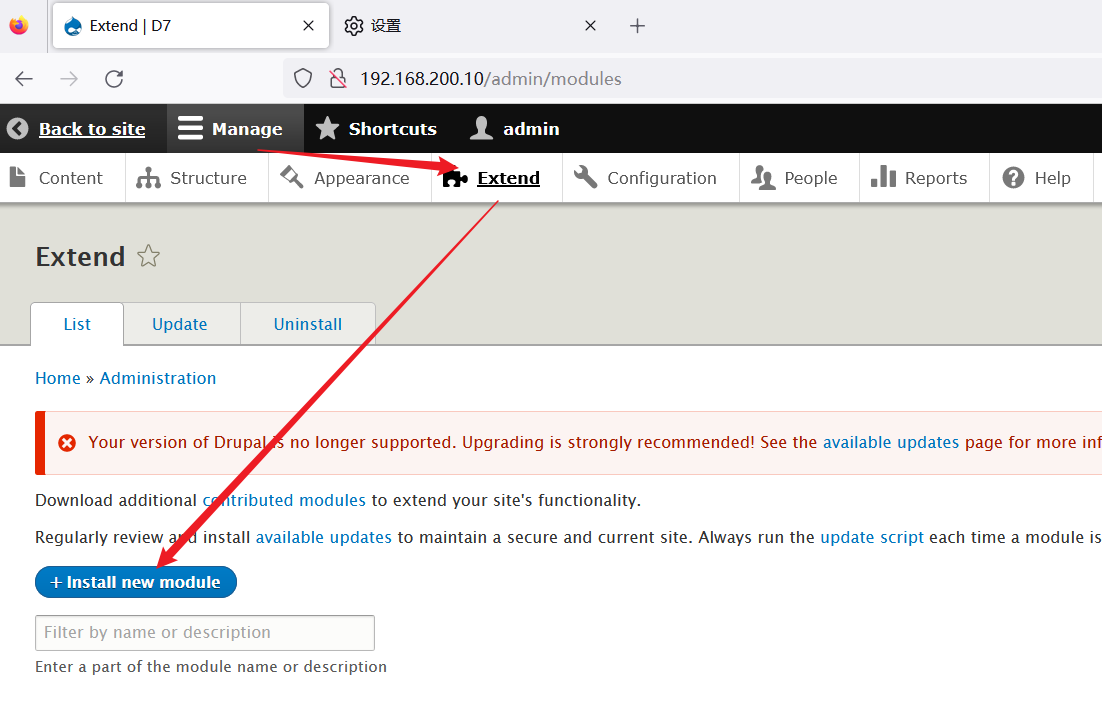Open available updates link in warning message
This screenshot has height=705, width=1102.
point(891,442)
